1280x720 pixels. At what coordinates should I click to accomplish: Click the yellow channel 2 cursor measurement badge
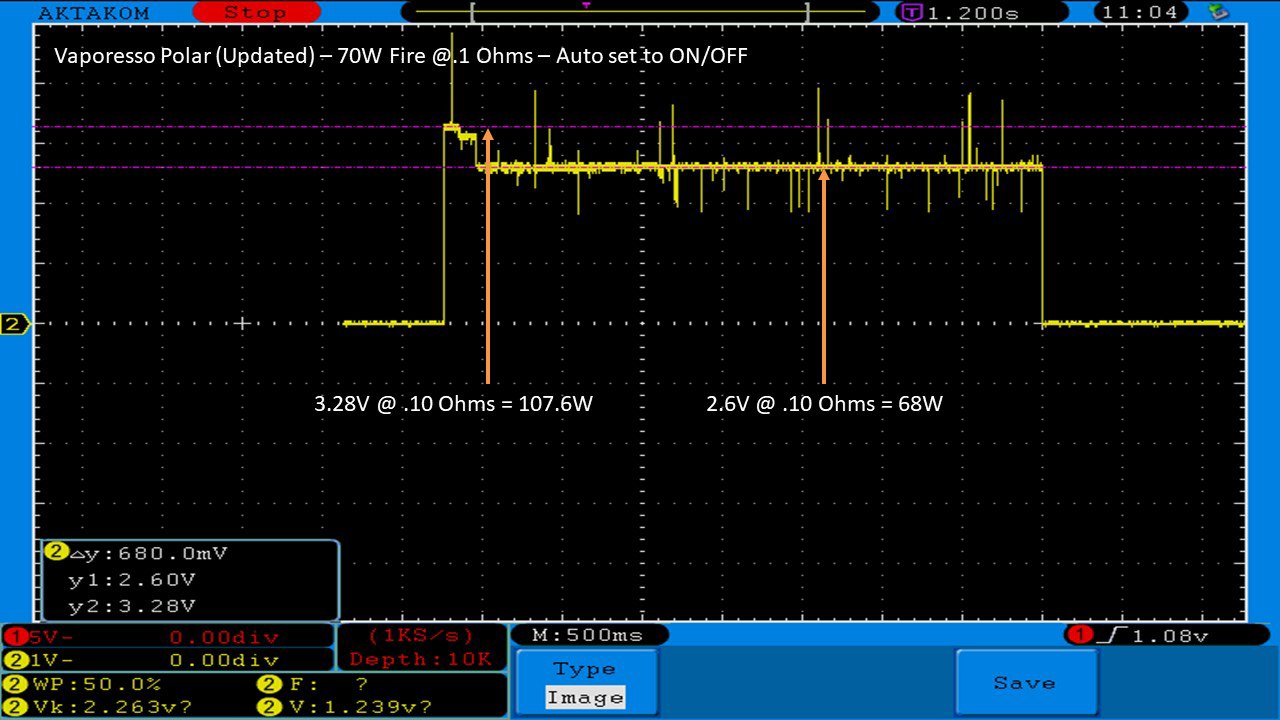pyautogui.click(x=56, y=552)
